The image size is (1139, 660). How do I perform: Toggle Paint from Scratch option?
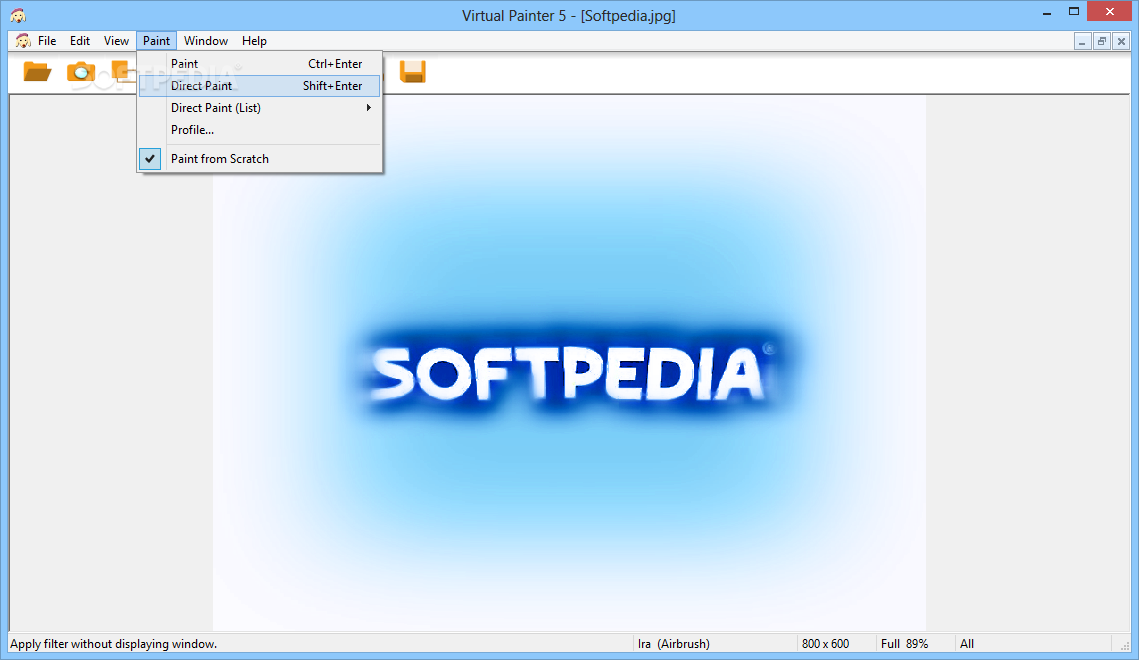pyautogui.click(x=260, y=159)
